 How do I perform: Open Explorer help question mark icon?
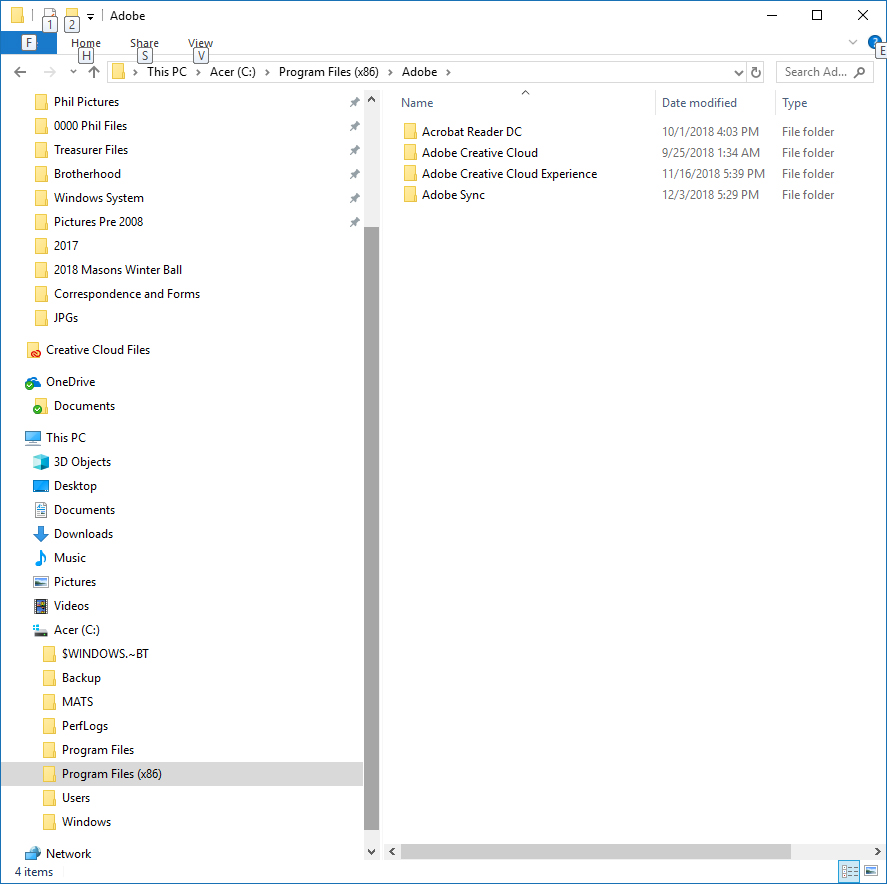tap(874, 42)
